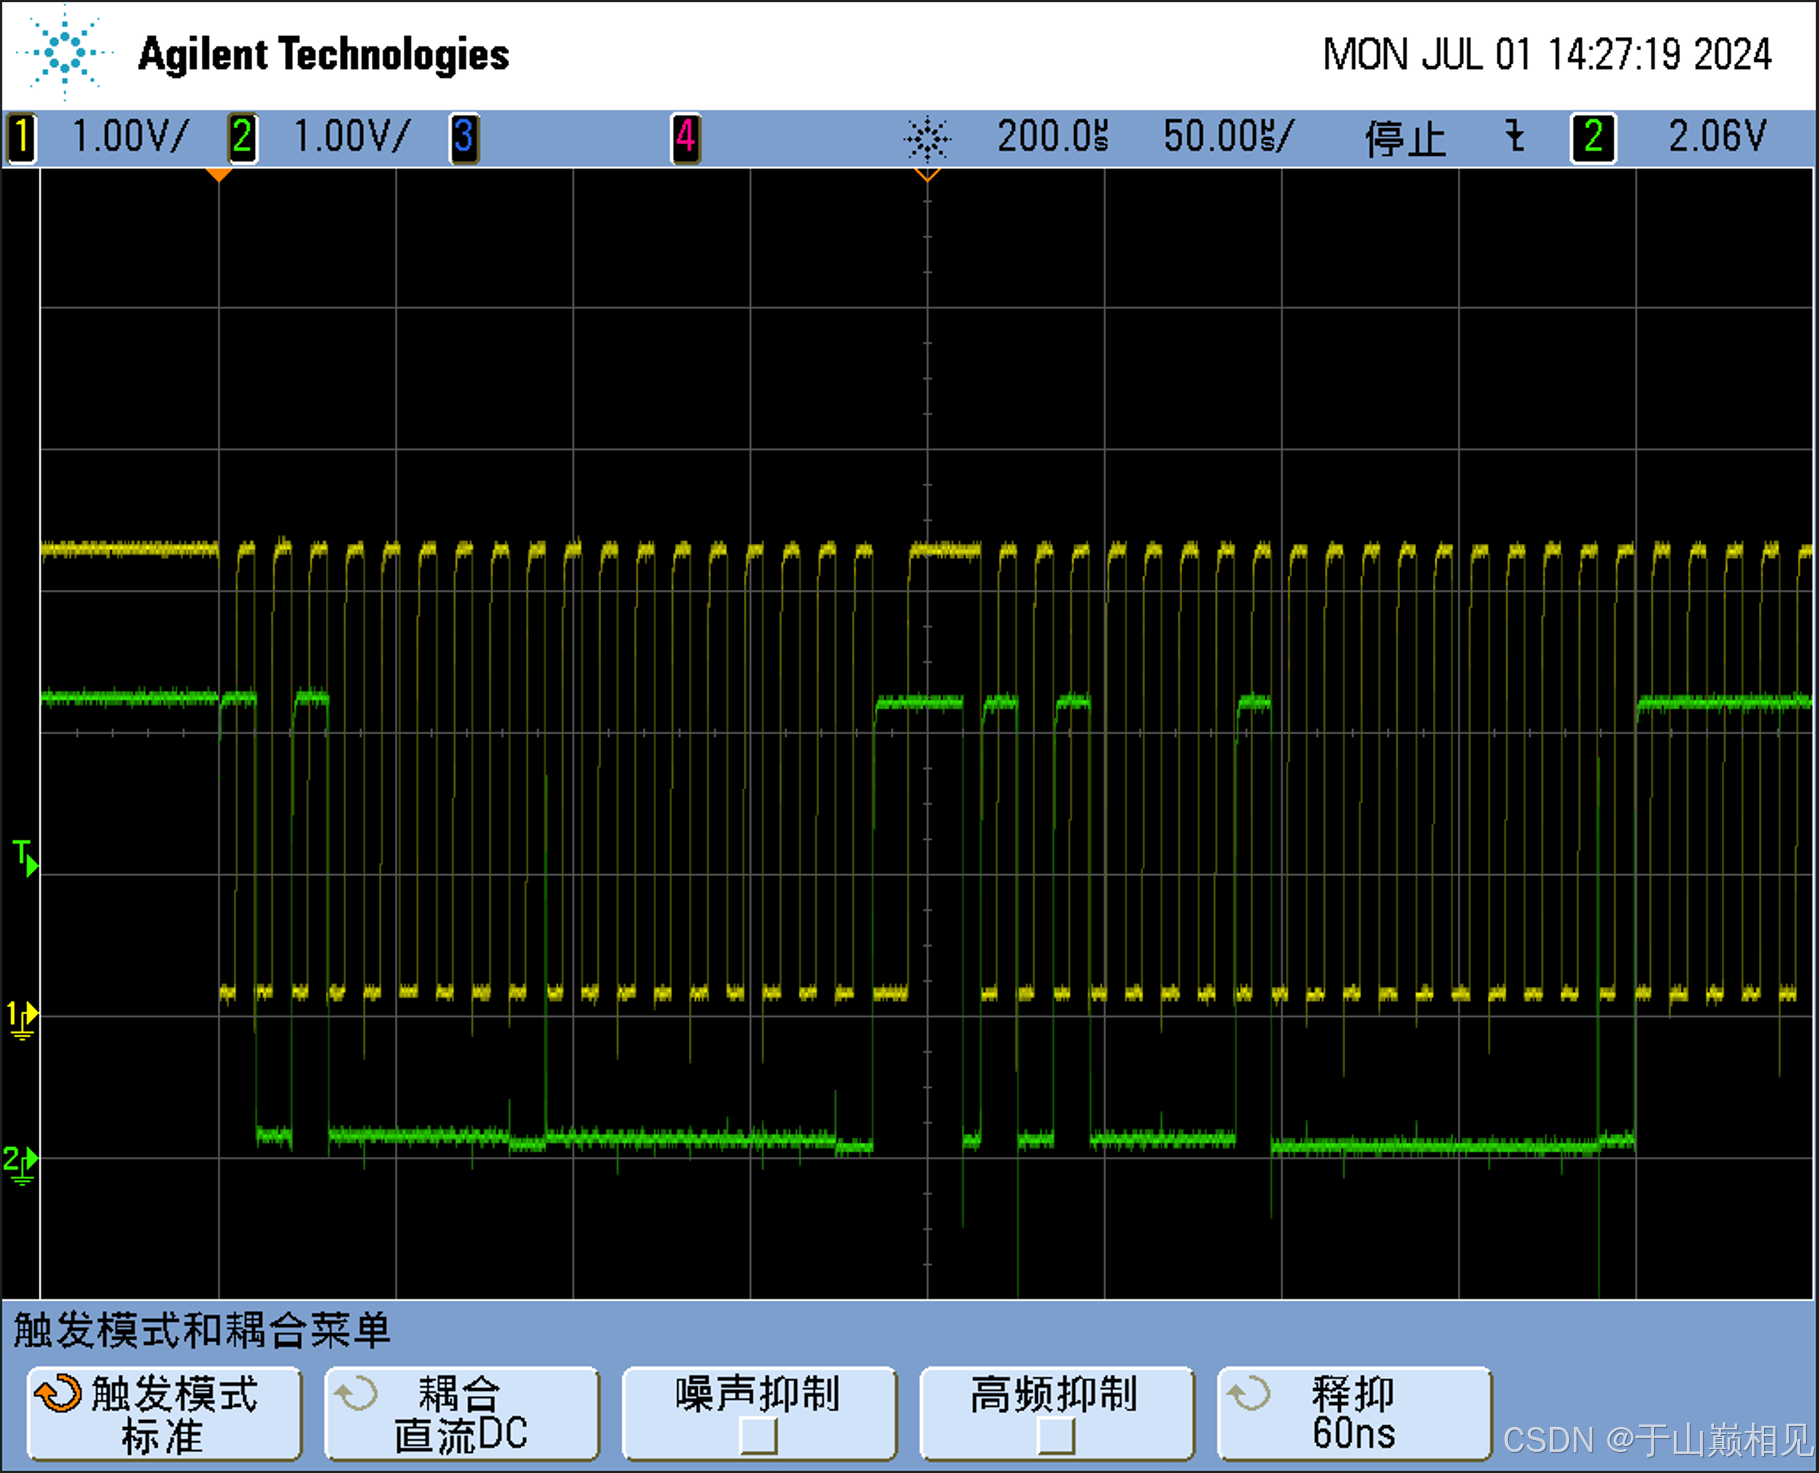Select the channel 3 blue indicator

(x=463, y=137)
